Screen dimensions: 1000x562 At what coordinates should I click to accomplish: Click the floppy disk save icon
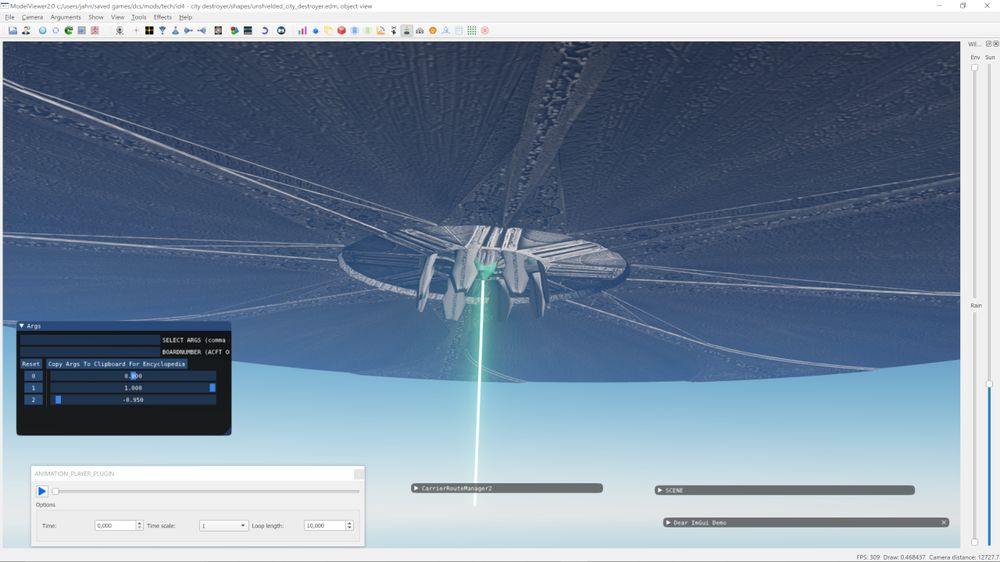13,31
